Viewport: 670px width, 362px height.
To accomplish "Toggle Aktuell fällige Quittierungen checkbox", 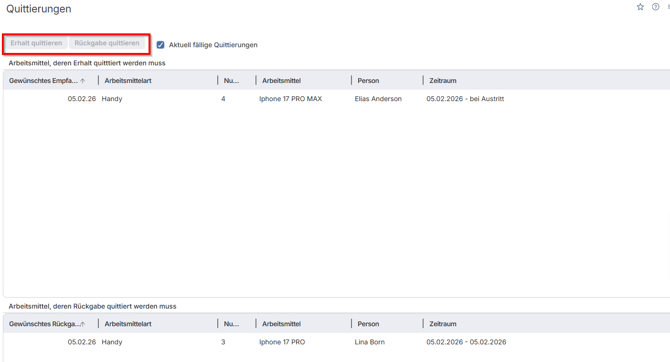I will (160, 45).
